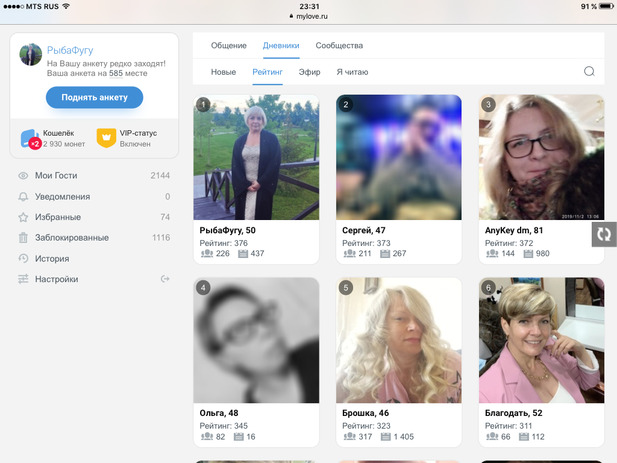Click posts icon on AnyKey dm card
The width and height of the screenshot is (617, 463).
point(528,254)
